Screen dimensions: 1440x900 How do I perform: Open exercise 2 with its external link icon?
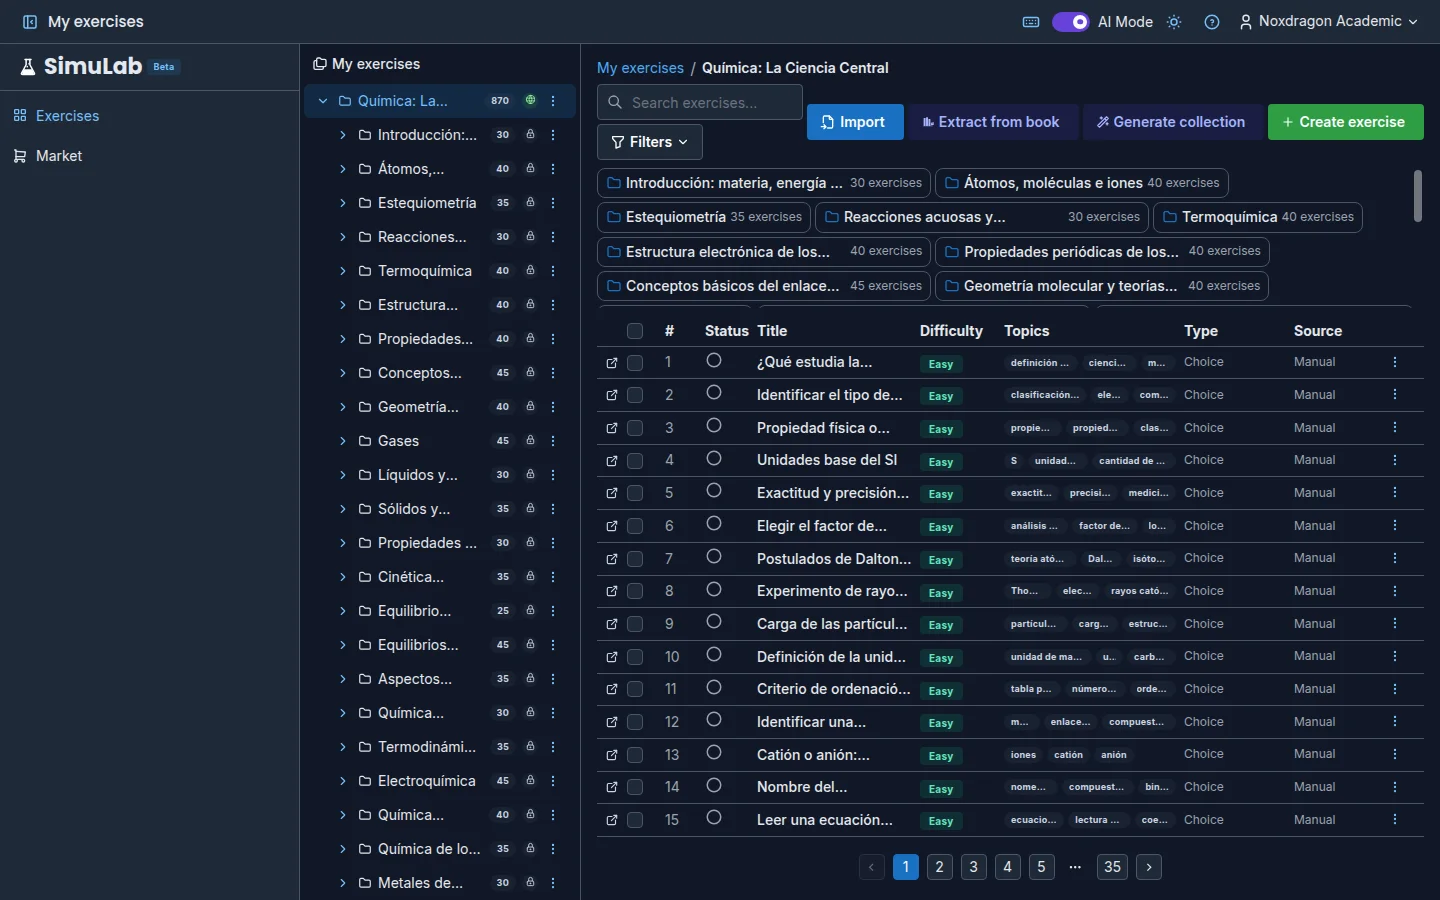pyautogui.click(x=612, y=396)
